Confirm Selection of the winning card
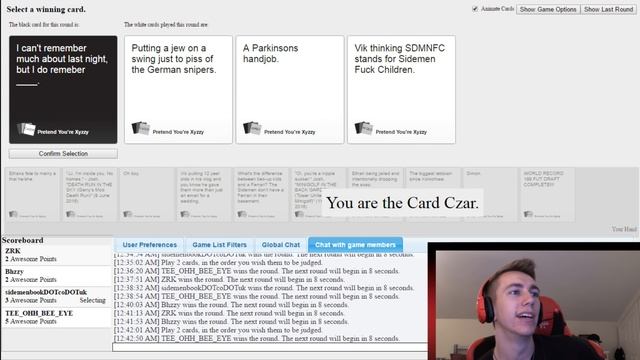This screenshot has width=640, height=360. 63,153
